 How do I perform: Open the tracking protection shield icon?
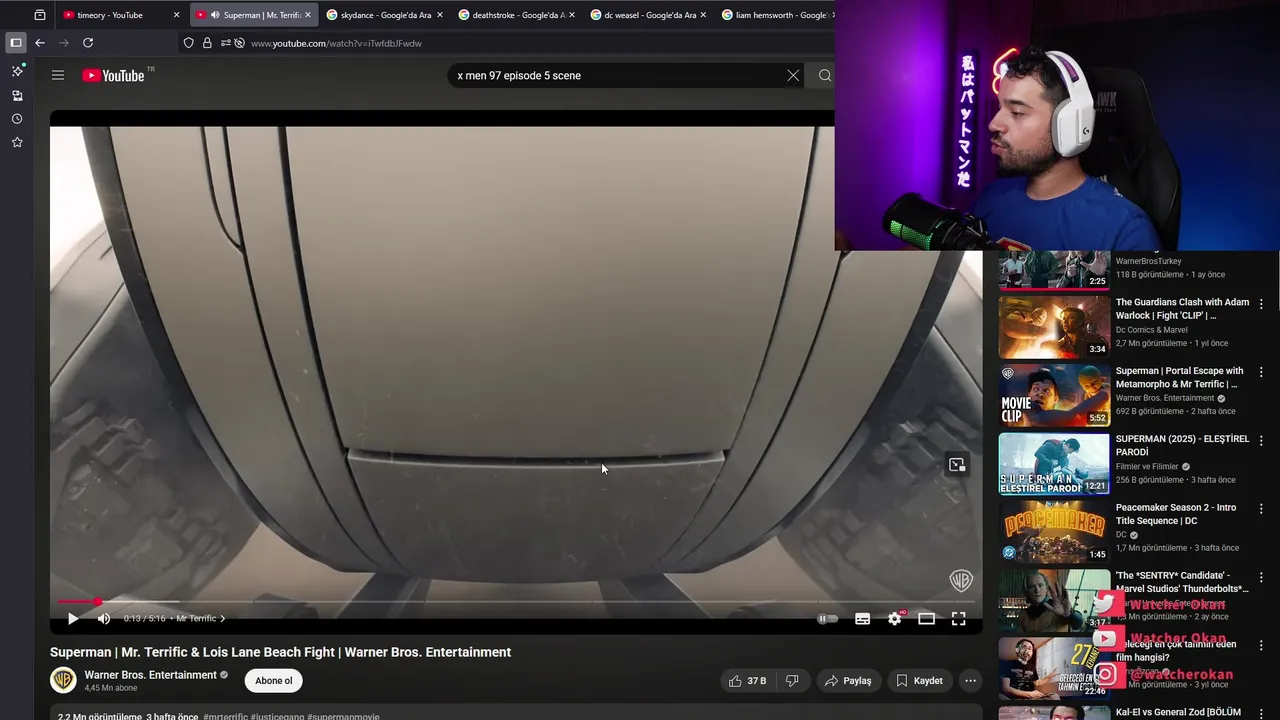click(x=188, y=43)
